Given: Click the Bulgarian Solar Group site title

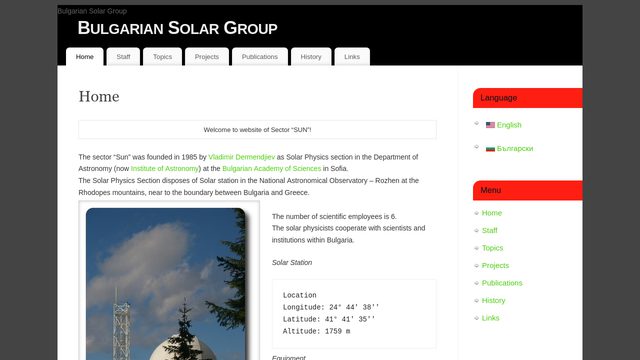Looking at the screenshot, I should coord(178,28).
